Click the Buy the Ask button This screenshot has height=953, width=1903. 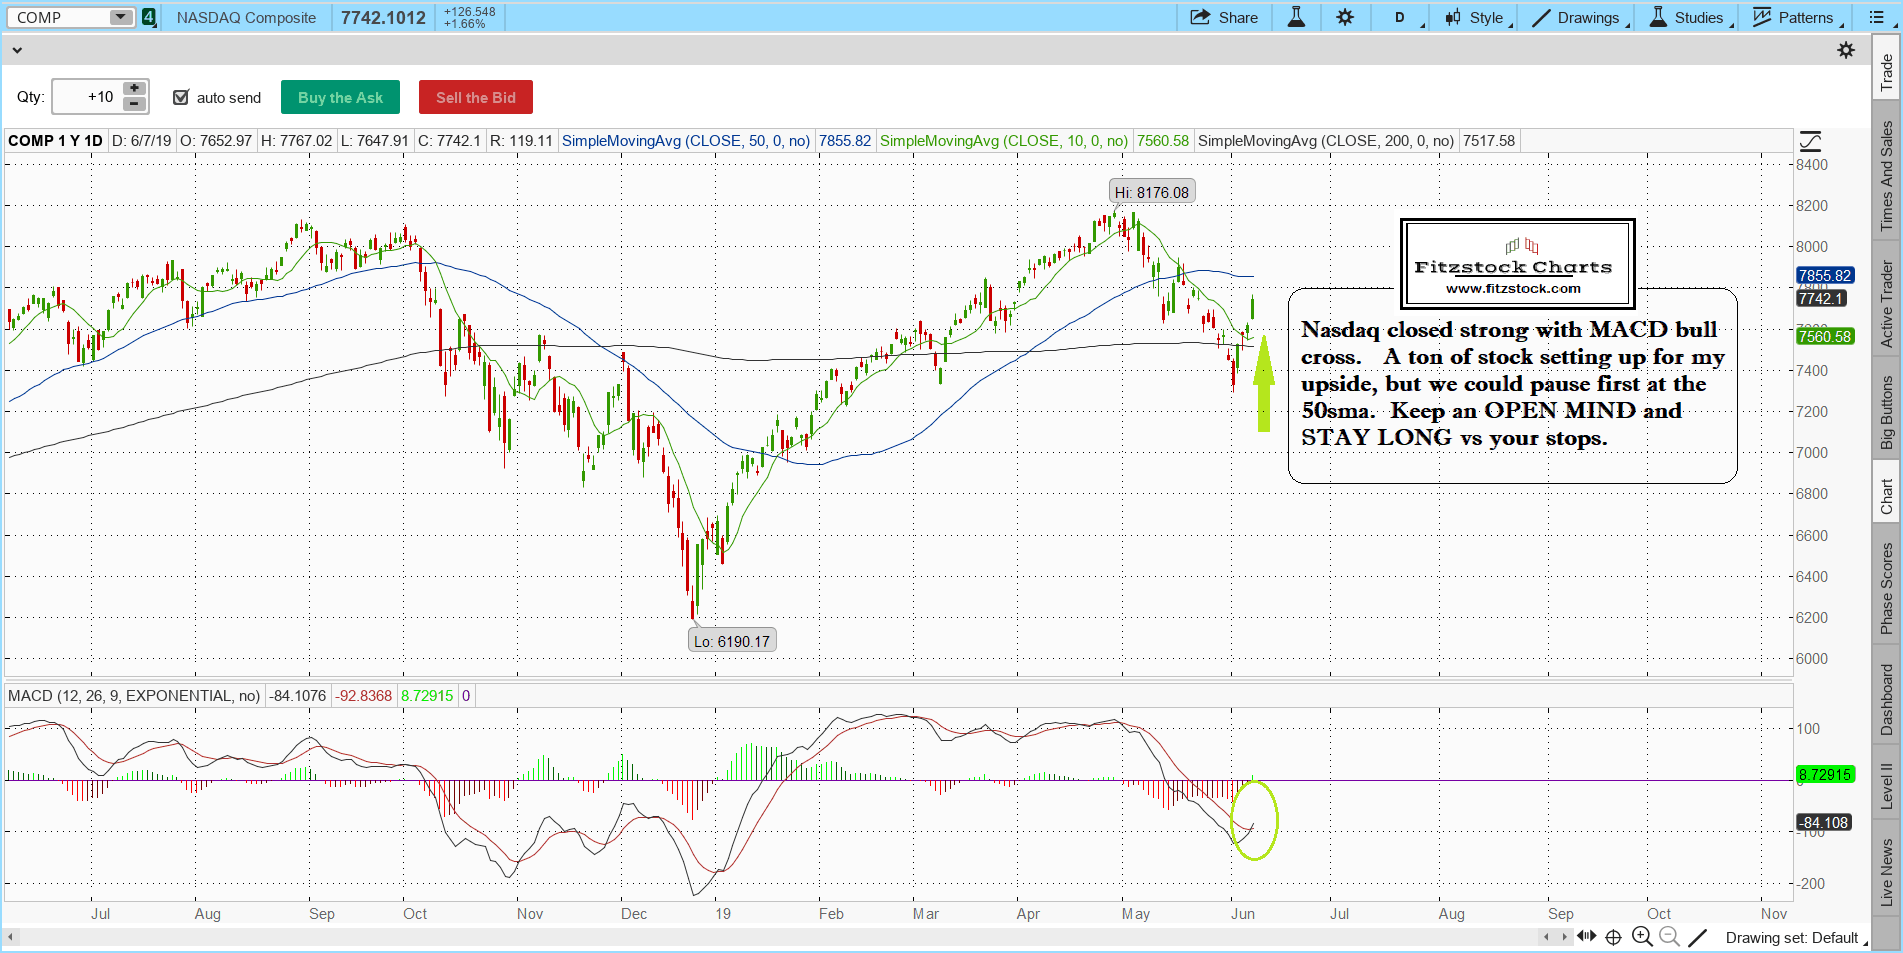340,97
